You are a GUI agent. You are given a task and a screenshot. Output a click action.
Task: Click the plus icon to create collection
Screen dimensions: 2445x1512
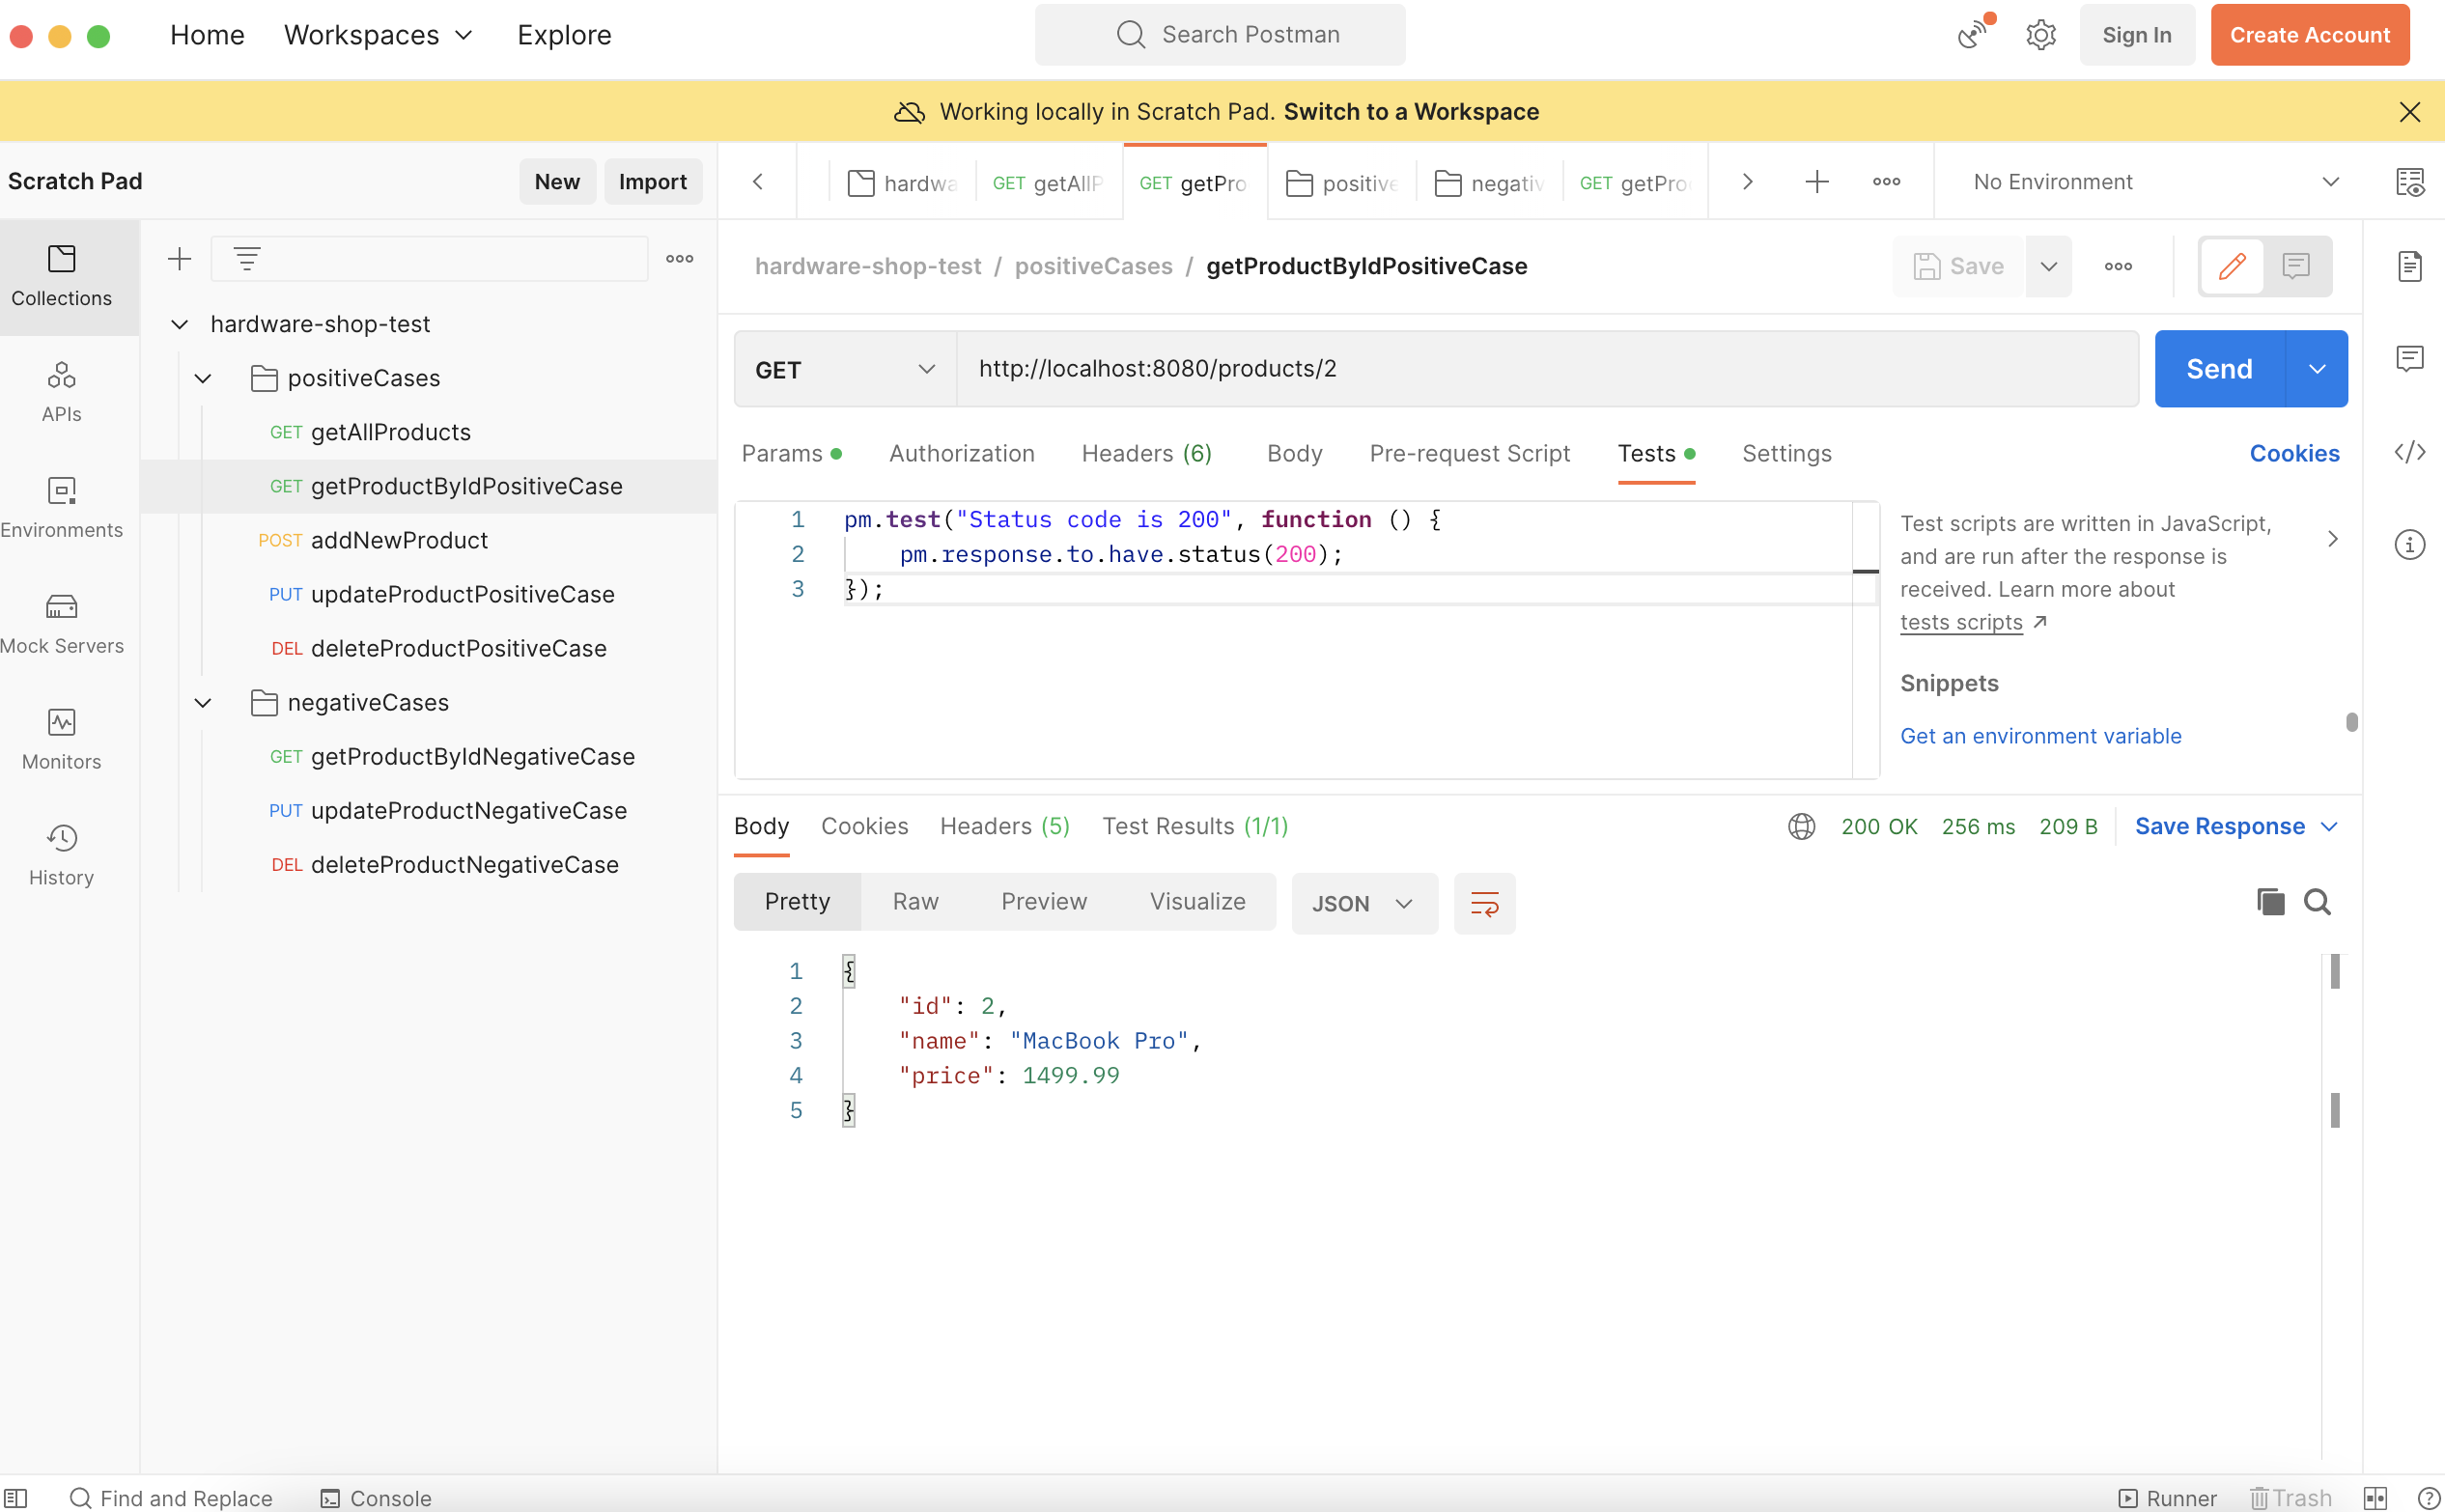(179, 259)
